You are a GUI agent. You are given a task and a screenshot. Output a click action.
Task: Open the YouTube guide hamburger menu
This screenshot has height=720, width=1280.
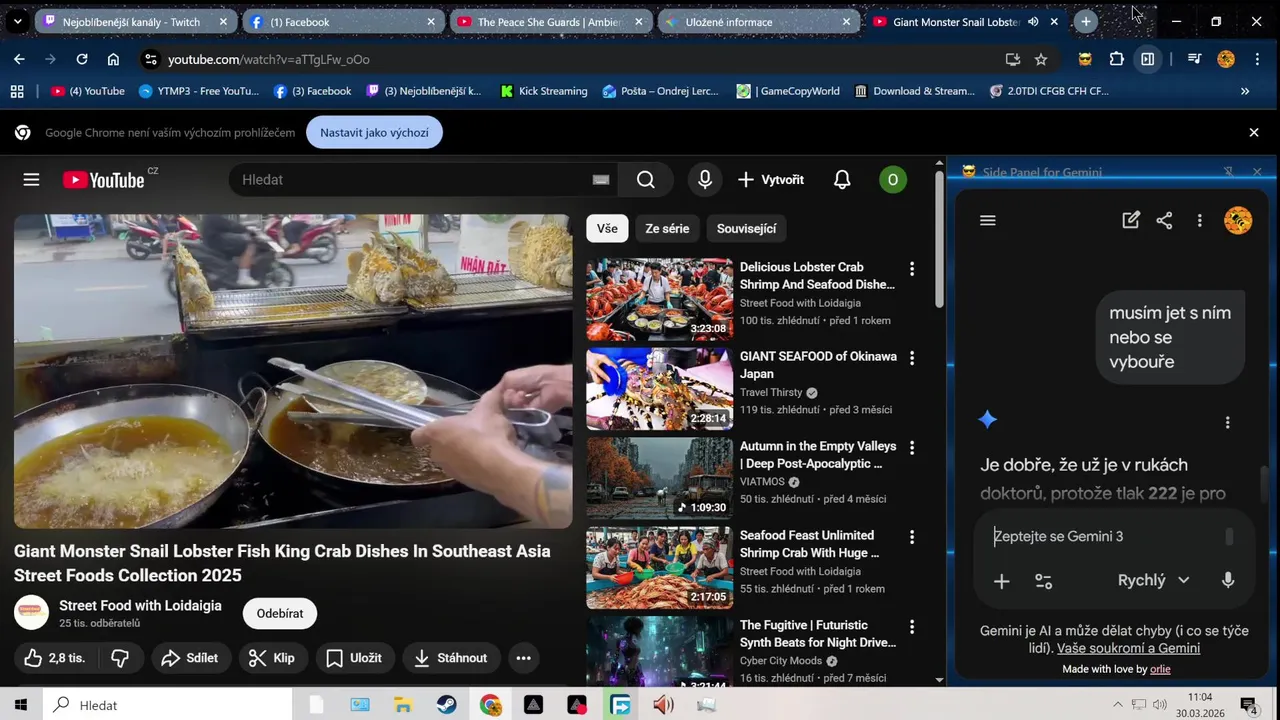pos(31,180)
